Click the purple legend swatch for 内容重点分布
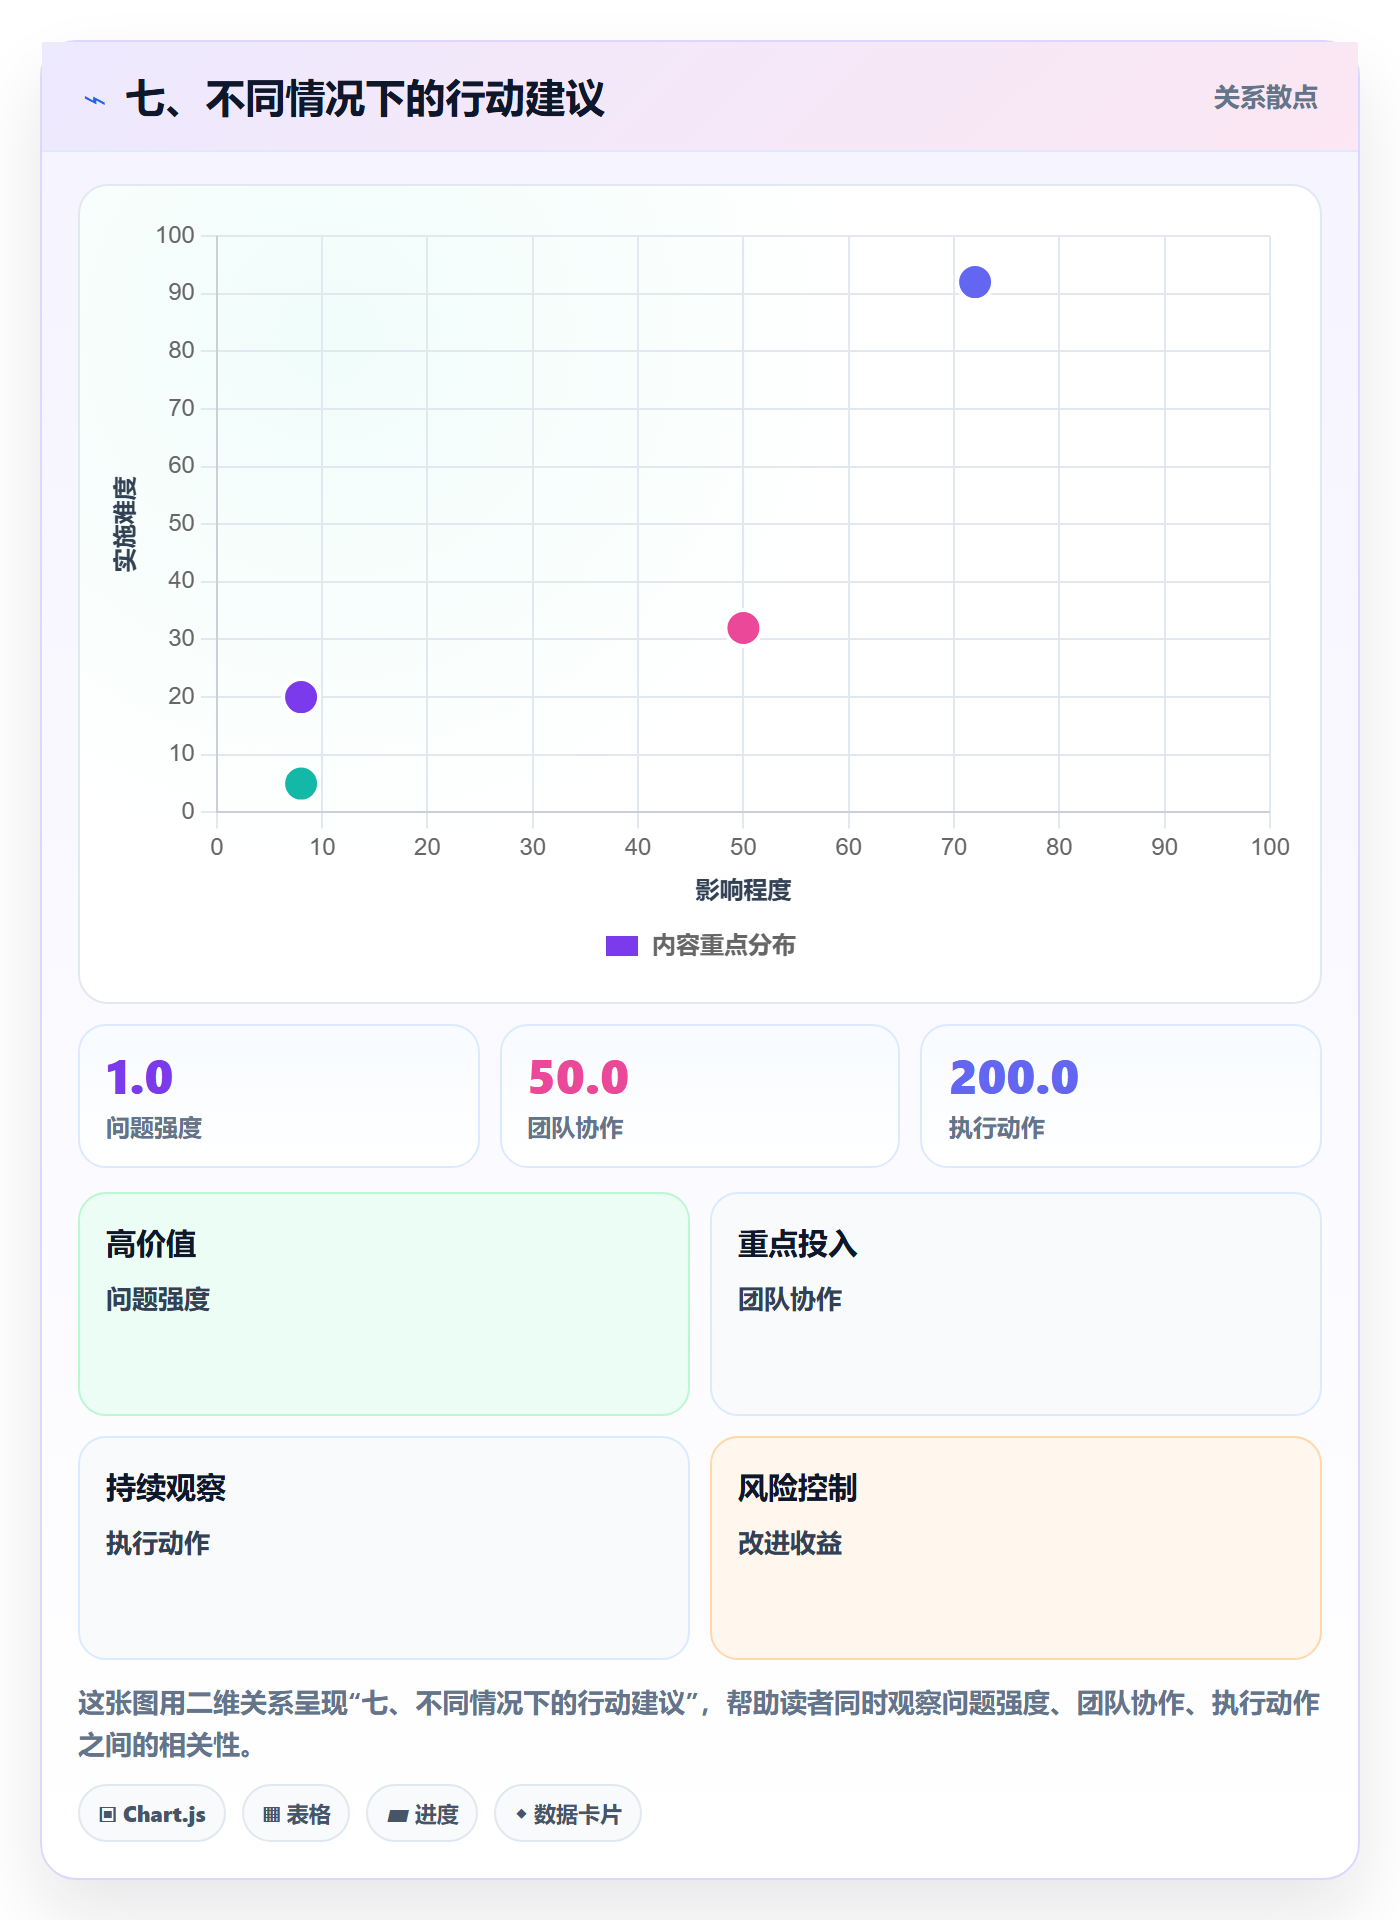This screenshot has width=1400, height=1920. [621, 946]
